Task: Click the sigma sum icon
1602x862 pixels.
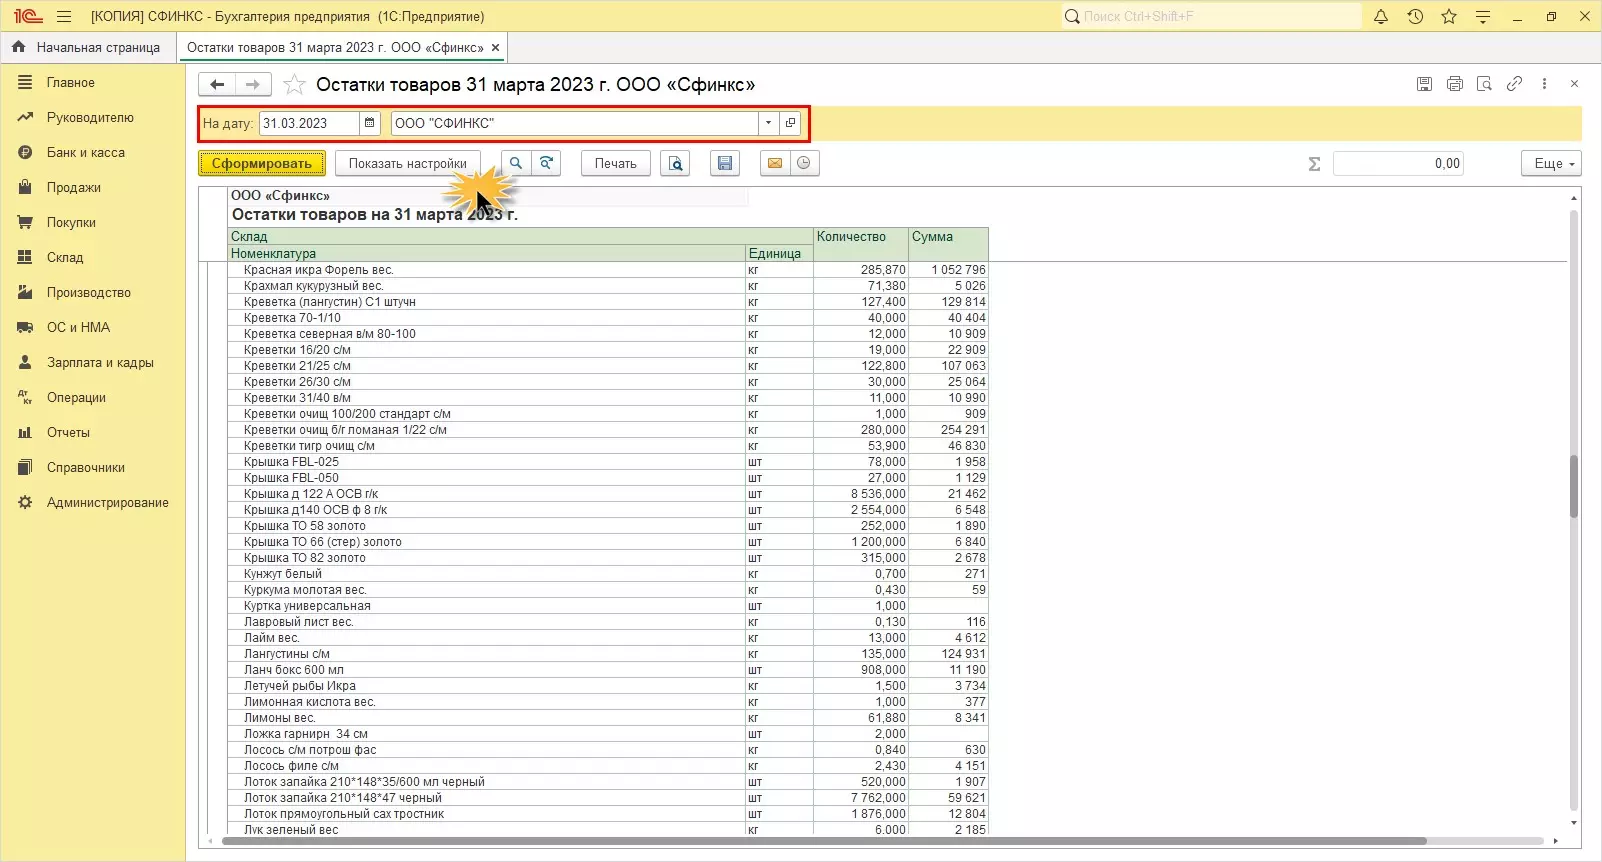Action: pos(1314,164)
